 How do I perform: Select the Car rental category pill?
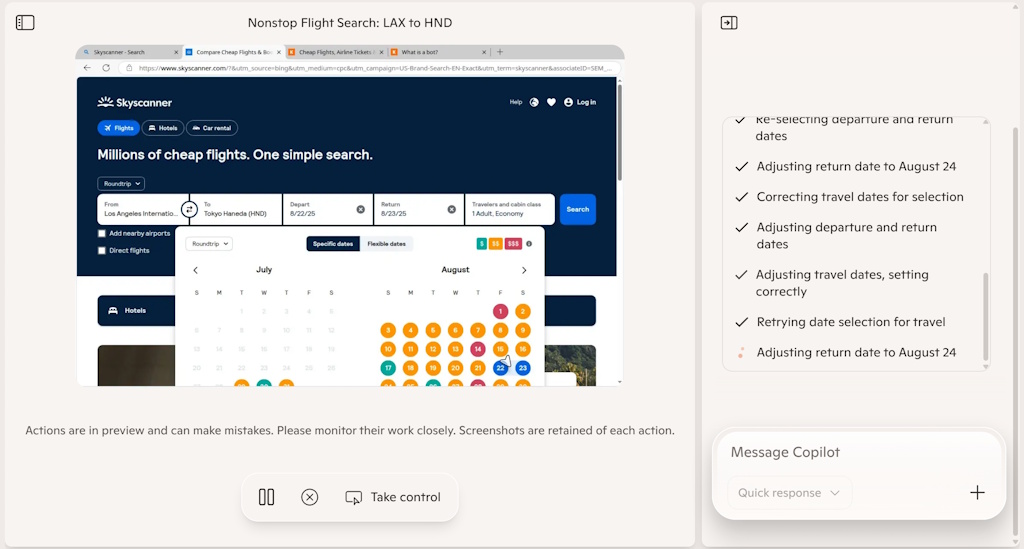coord(212,128)
